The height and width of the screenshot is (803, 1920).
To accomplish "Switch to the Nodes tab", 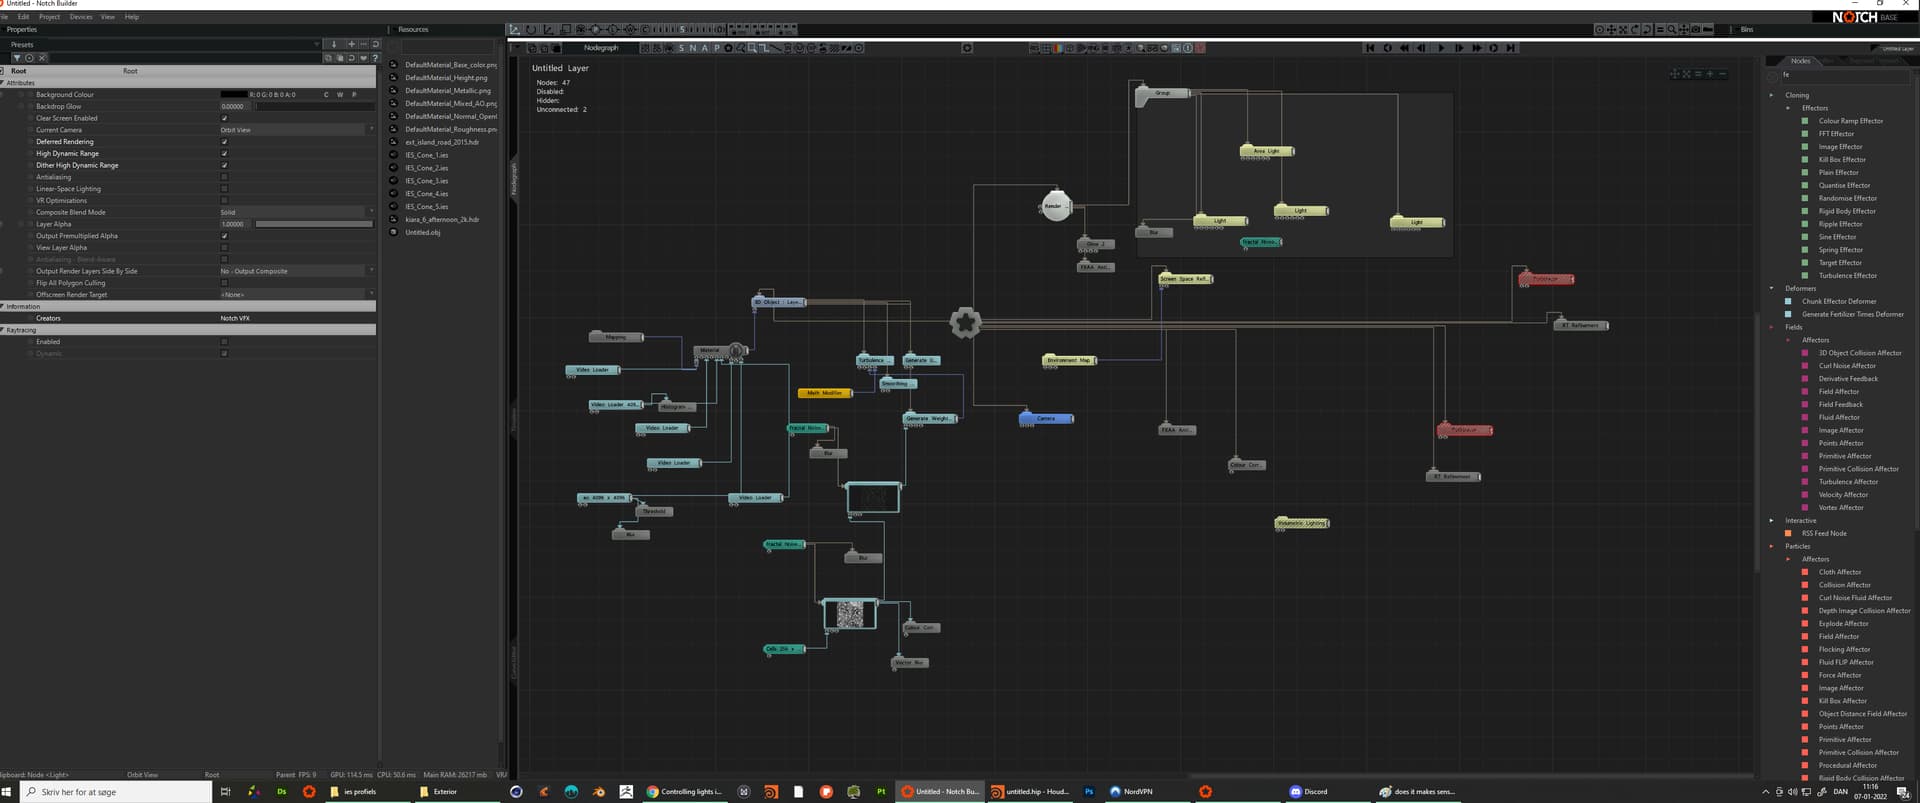I will coord(1800,61).
